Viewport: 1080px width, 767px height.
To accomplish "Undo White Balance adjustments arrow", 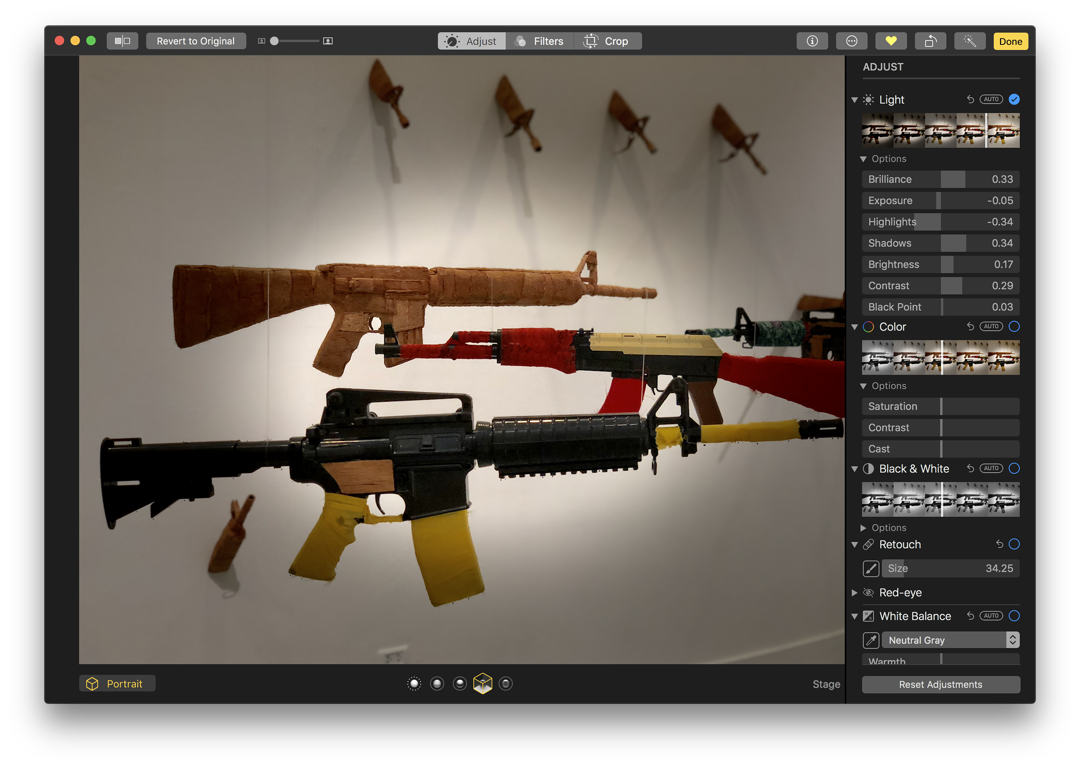I will coord(970,616).
